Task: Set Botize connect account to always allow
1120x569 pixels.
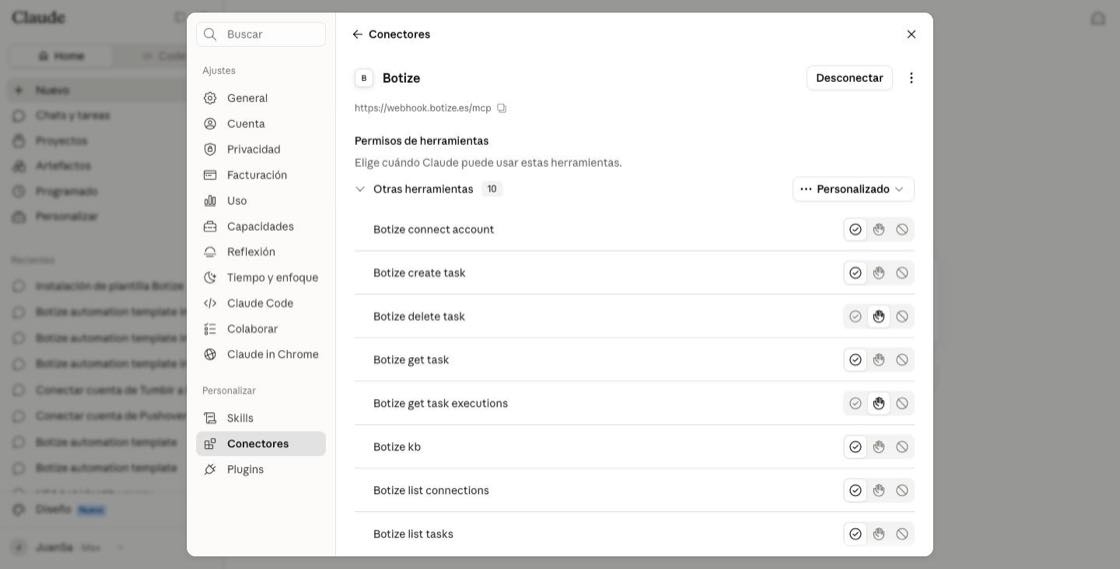Action: click(855, 230)
